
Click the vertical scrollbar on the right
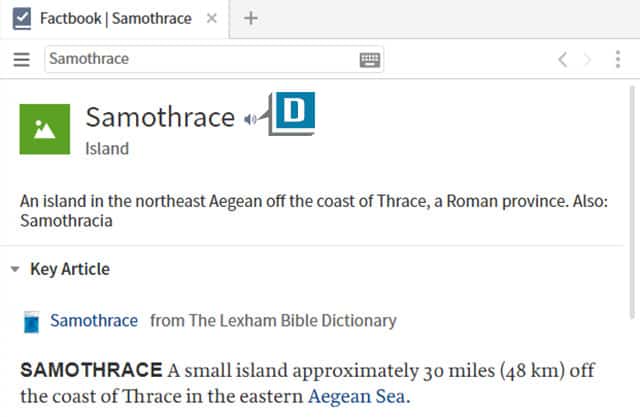pyautogui.click(x=631, y=200)
